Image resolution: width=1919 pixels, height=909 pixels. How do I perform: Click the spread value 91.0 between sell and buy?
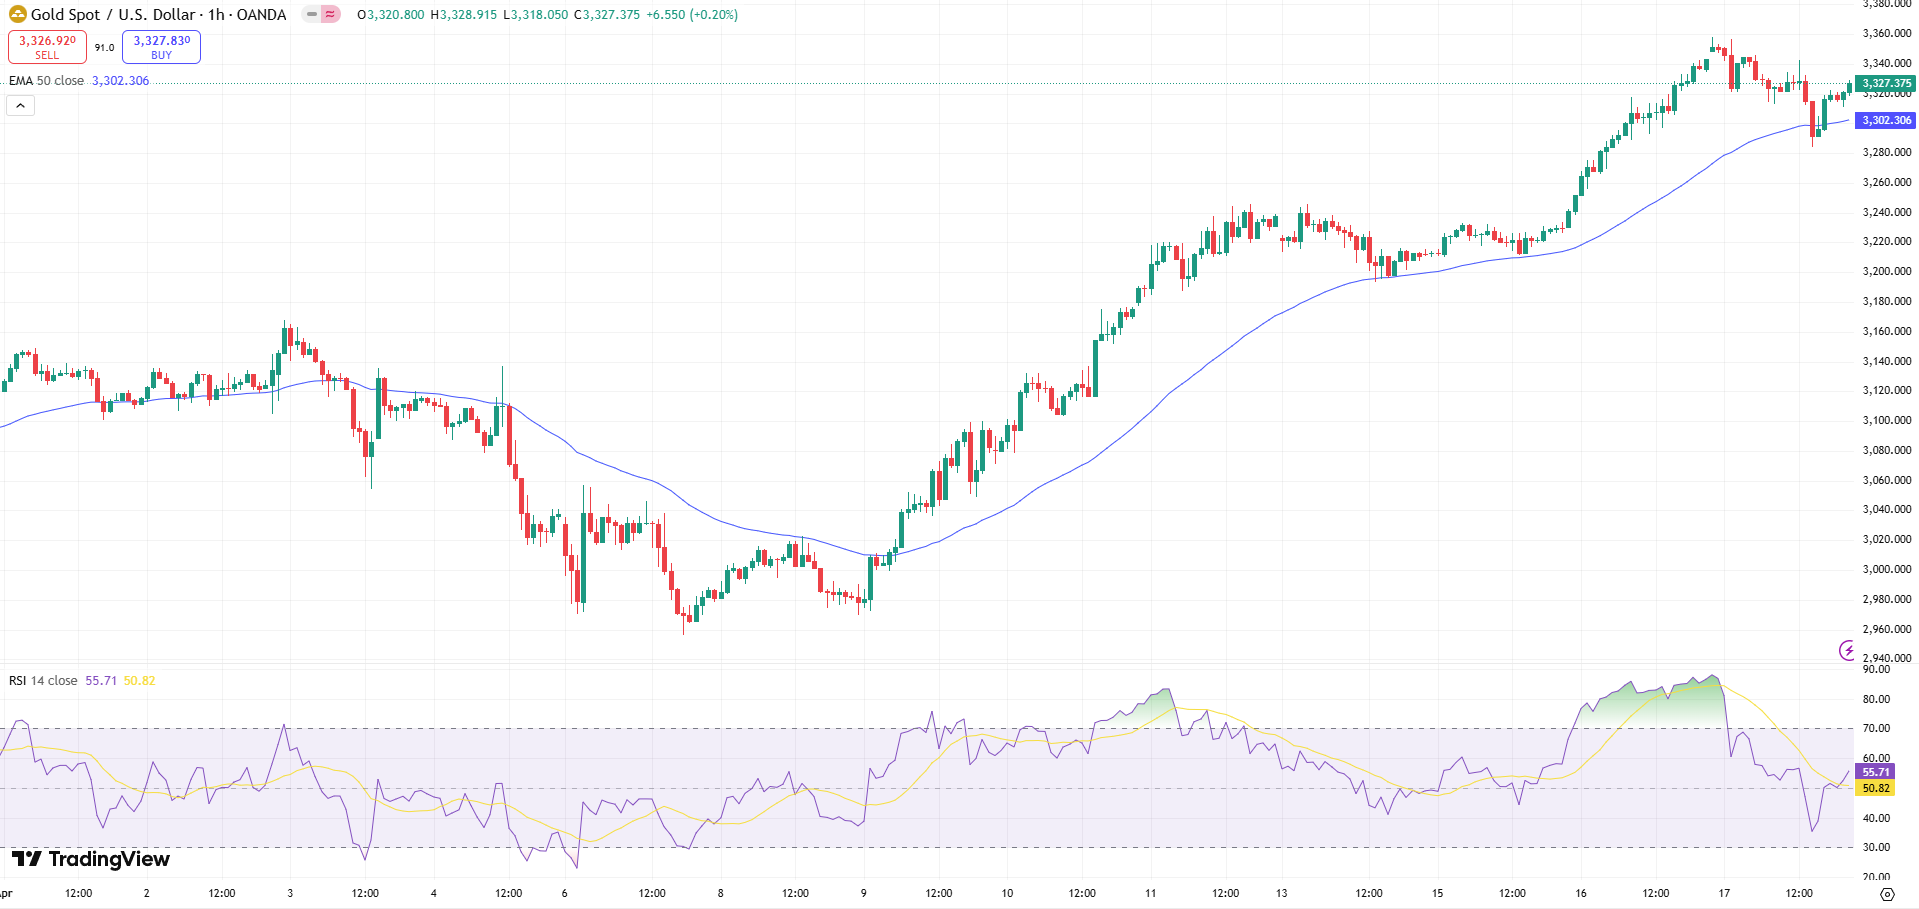[103, 46]
